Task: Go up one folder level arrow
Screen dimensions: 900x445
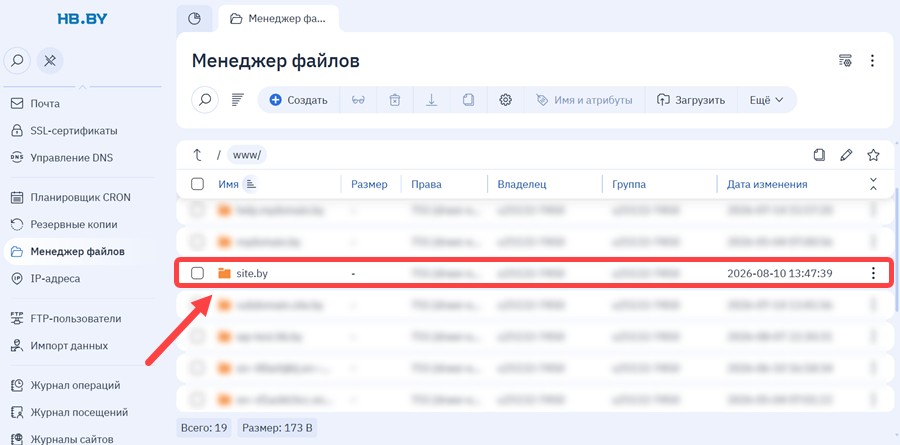Action: (197, 155)
